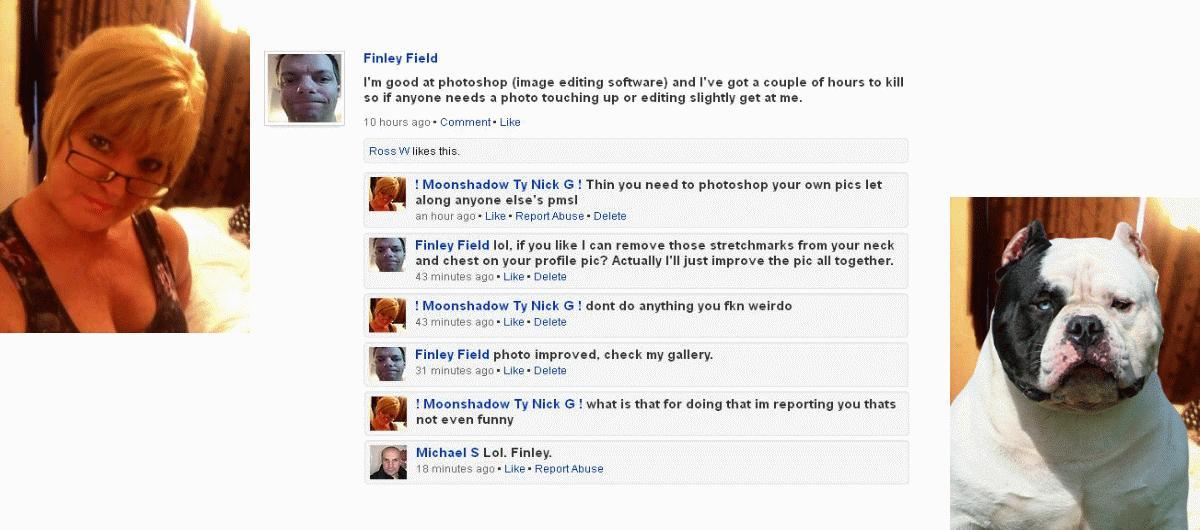Like Finley Field's main photoshop post
This screenshot has width=1200, height=530.
[510, 122]
